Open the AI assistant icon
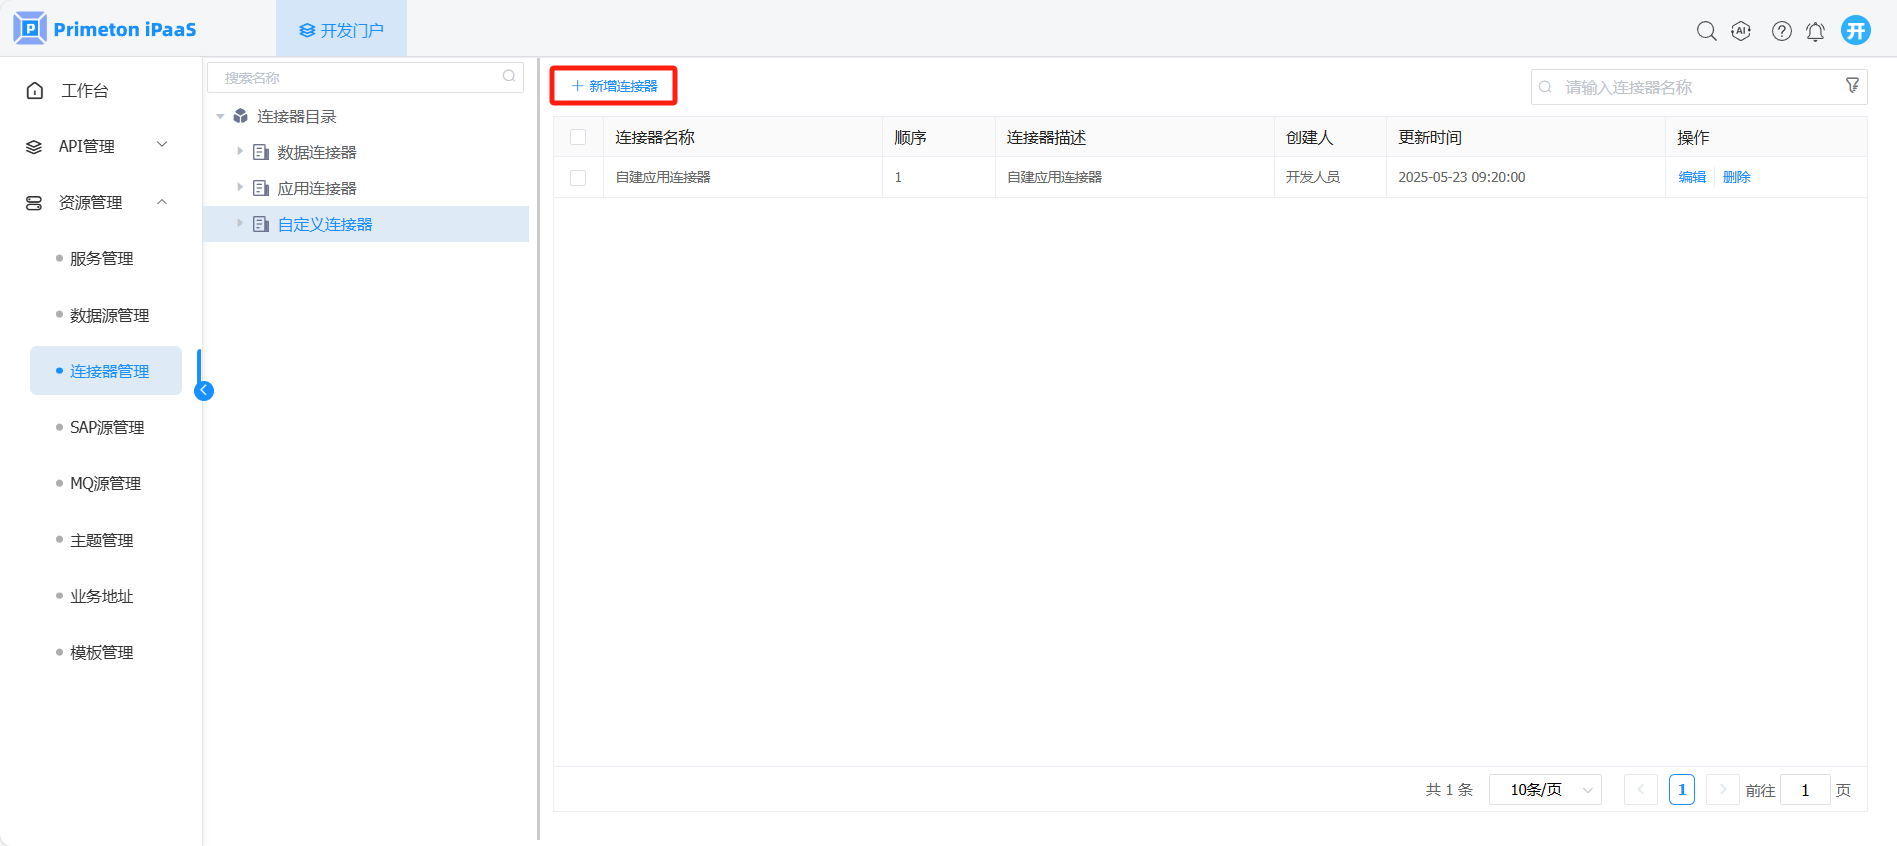 (x=1741, y=31)
